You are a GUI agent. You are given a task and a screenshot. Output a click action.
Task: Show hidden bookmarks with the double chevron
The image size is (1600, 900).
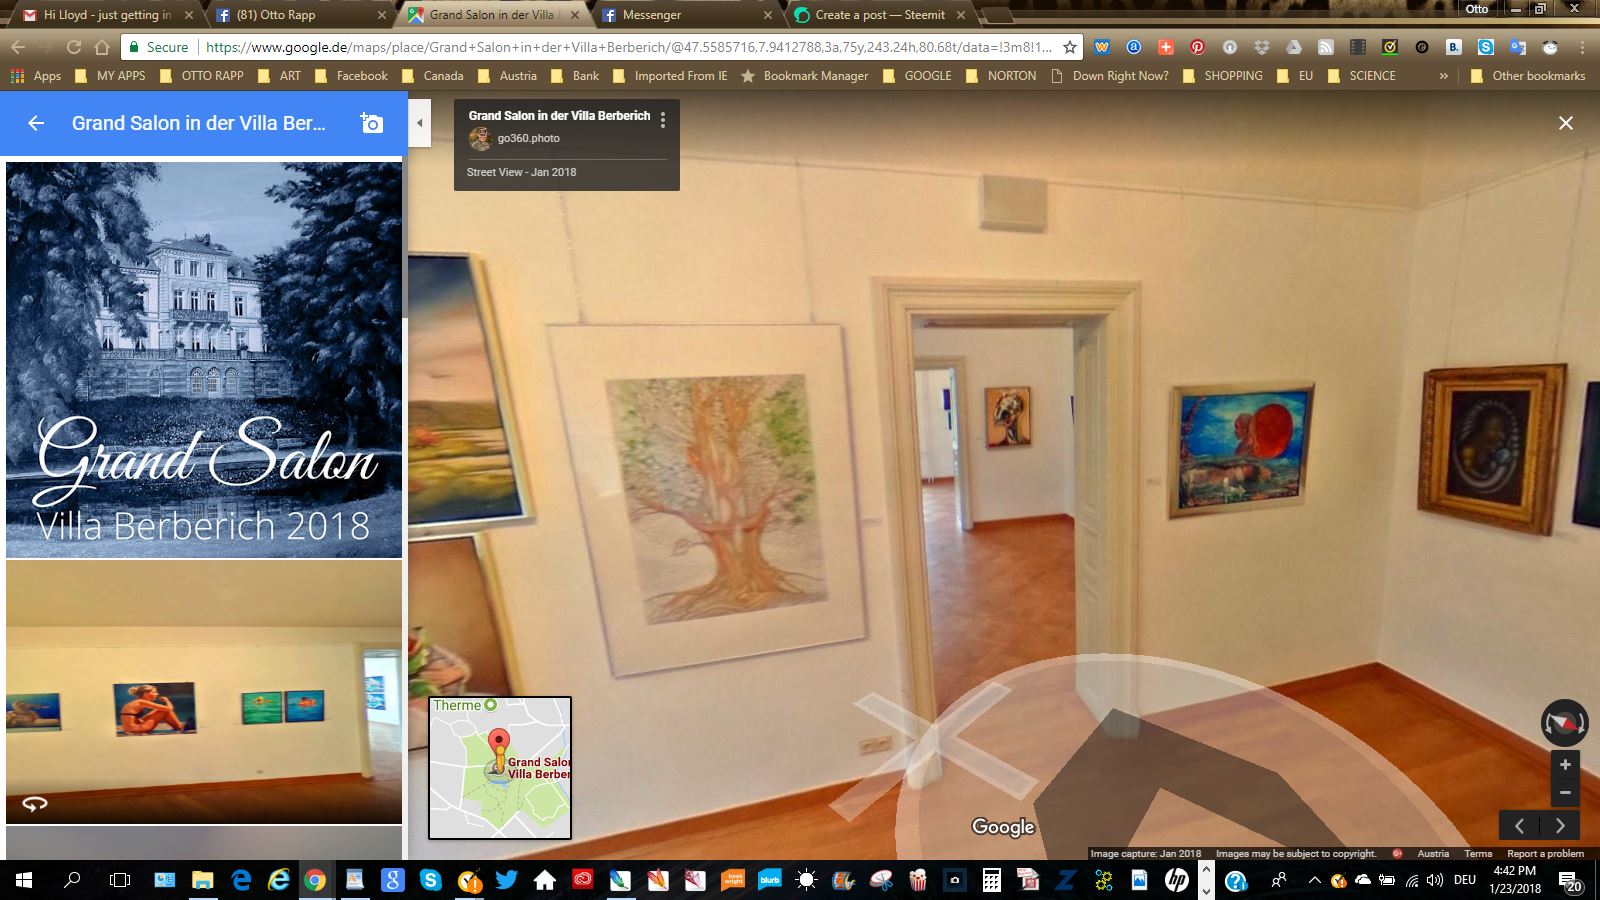[x=1443, y=76]
